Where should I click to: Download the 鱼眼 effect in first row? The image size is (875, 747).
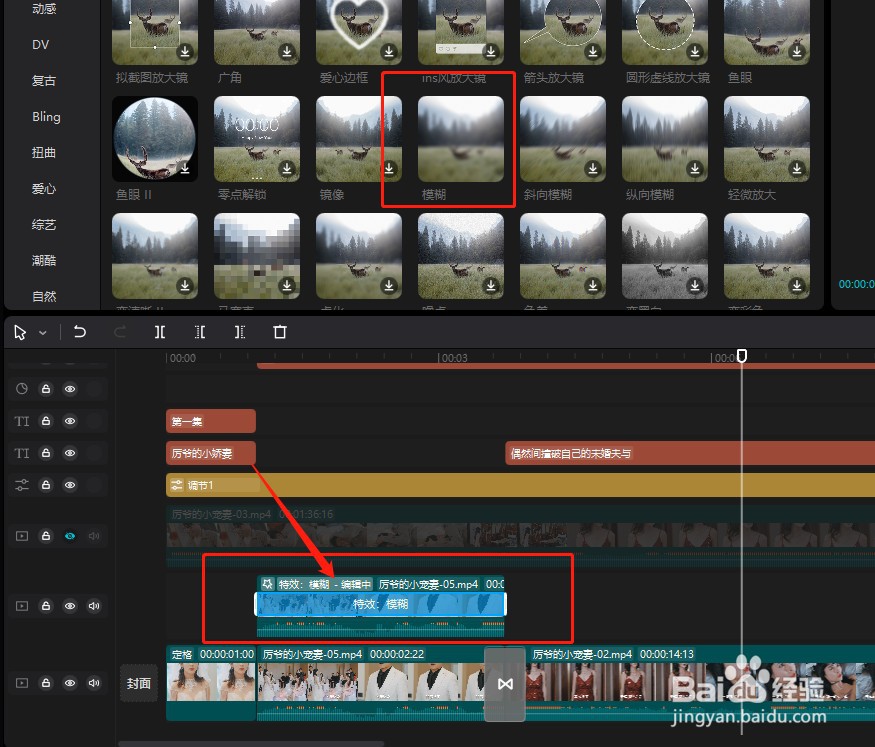point(797,51)
